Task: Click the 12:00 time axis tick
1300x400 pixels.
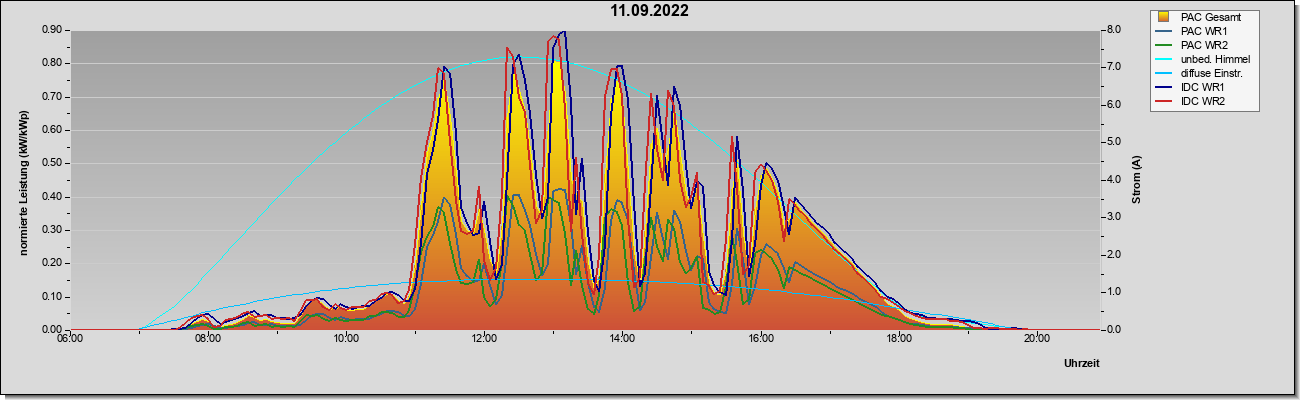Action: point(484,339)
